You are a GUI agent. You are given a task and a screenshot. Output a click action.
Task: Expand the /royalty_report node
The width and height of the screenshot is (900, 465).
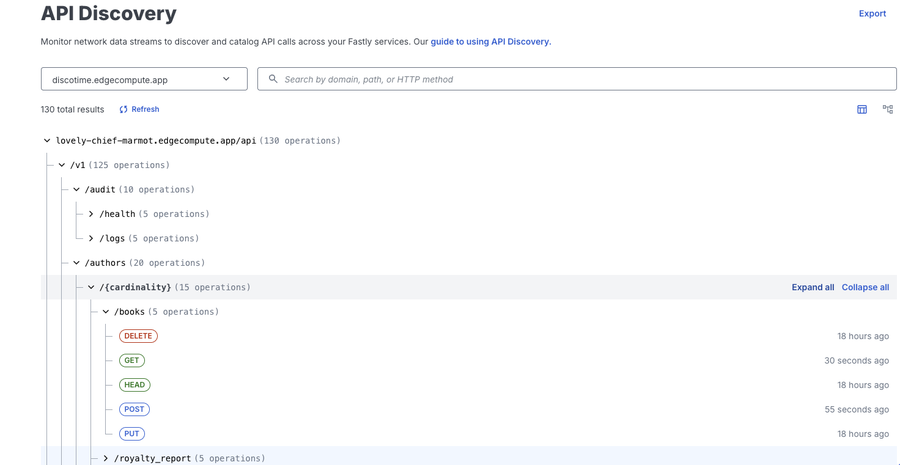tap(106, 459)
